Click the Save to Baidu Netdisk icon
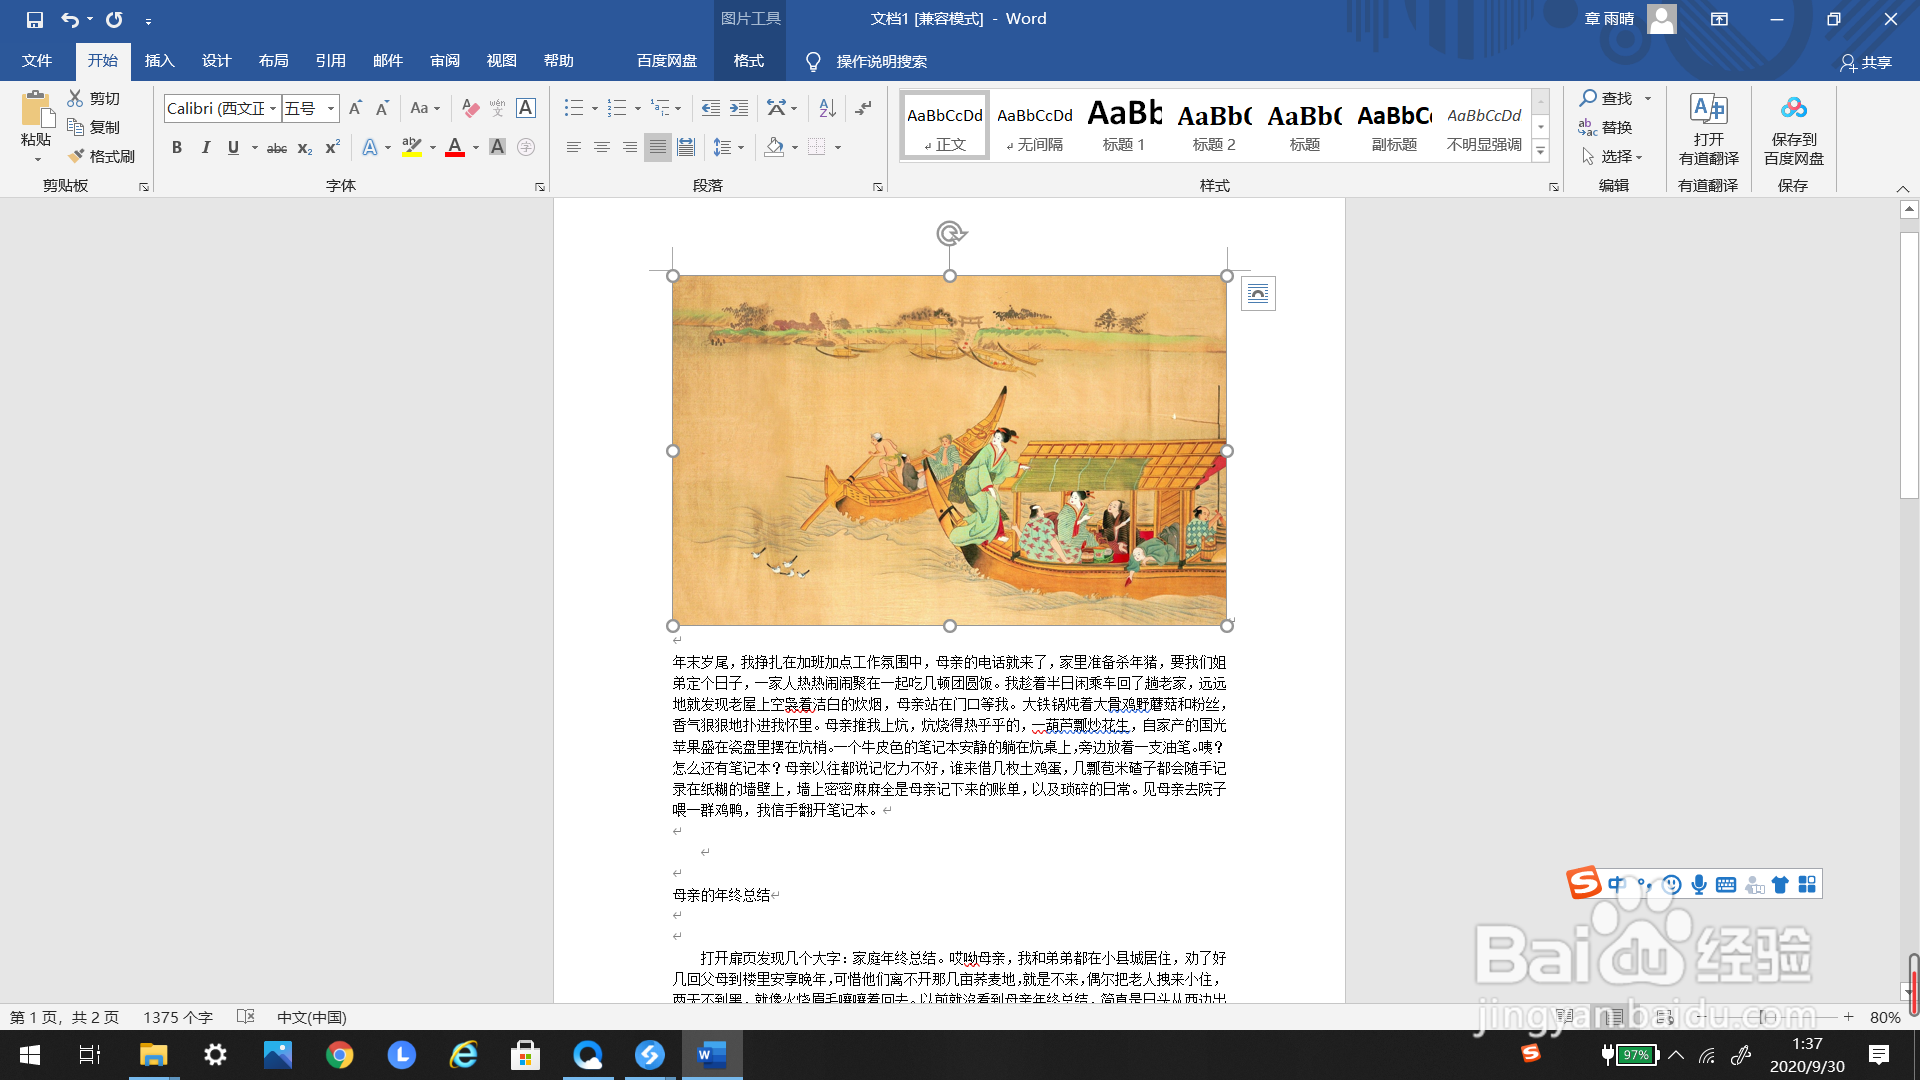Image resolution: width=1920 pixels, height=1080 pixels. pos(1793,130)
